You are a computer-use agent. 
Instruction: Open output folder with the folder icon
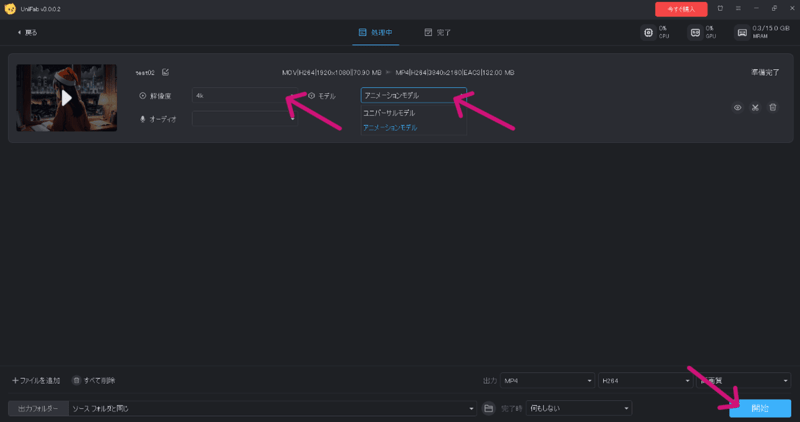[x=489, y=408]
